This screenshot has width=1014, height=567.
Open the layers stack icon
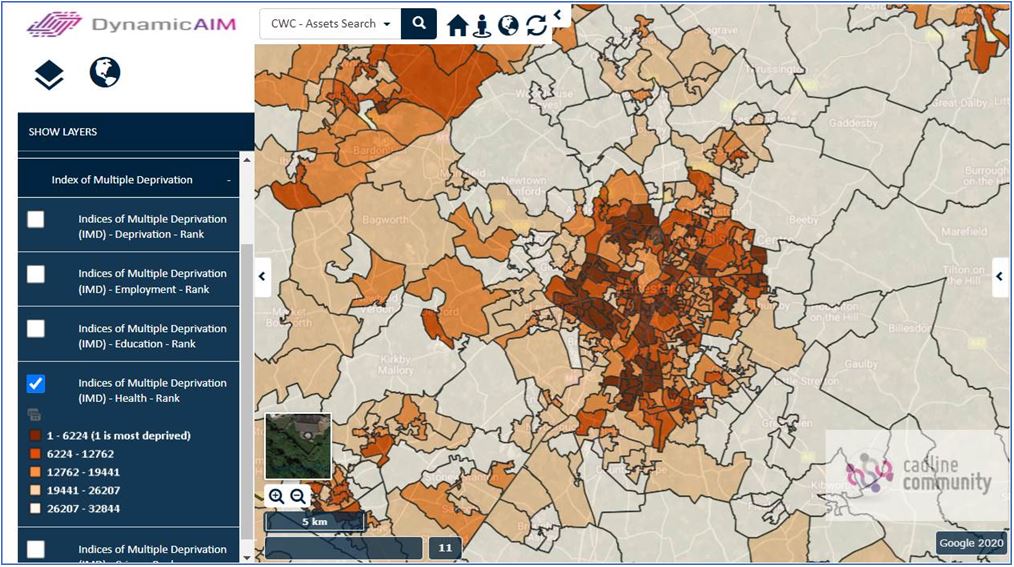[x=49, y=76]
